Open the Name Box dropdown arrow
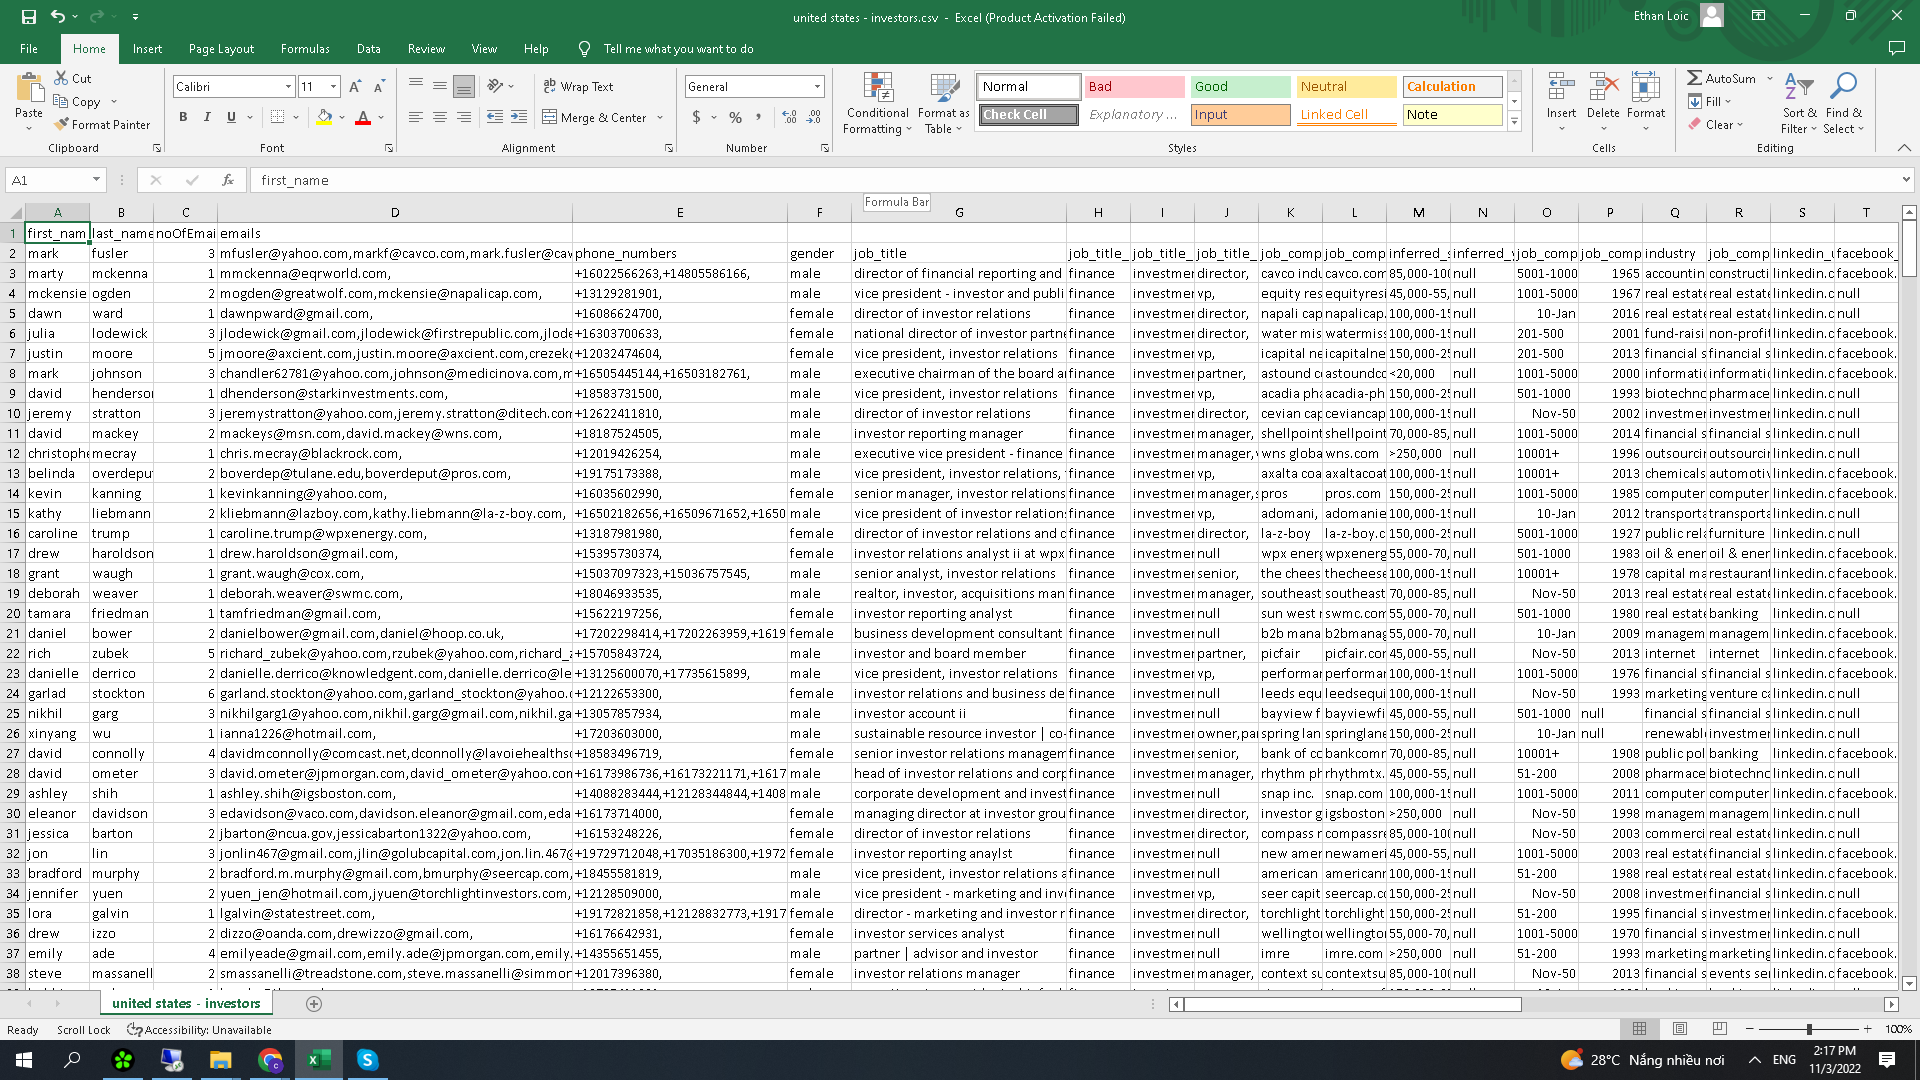 pyautogui.click(x=96, y=180)
